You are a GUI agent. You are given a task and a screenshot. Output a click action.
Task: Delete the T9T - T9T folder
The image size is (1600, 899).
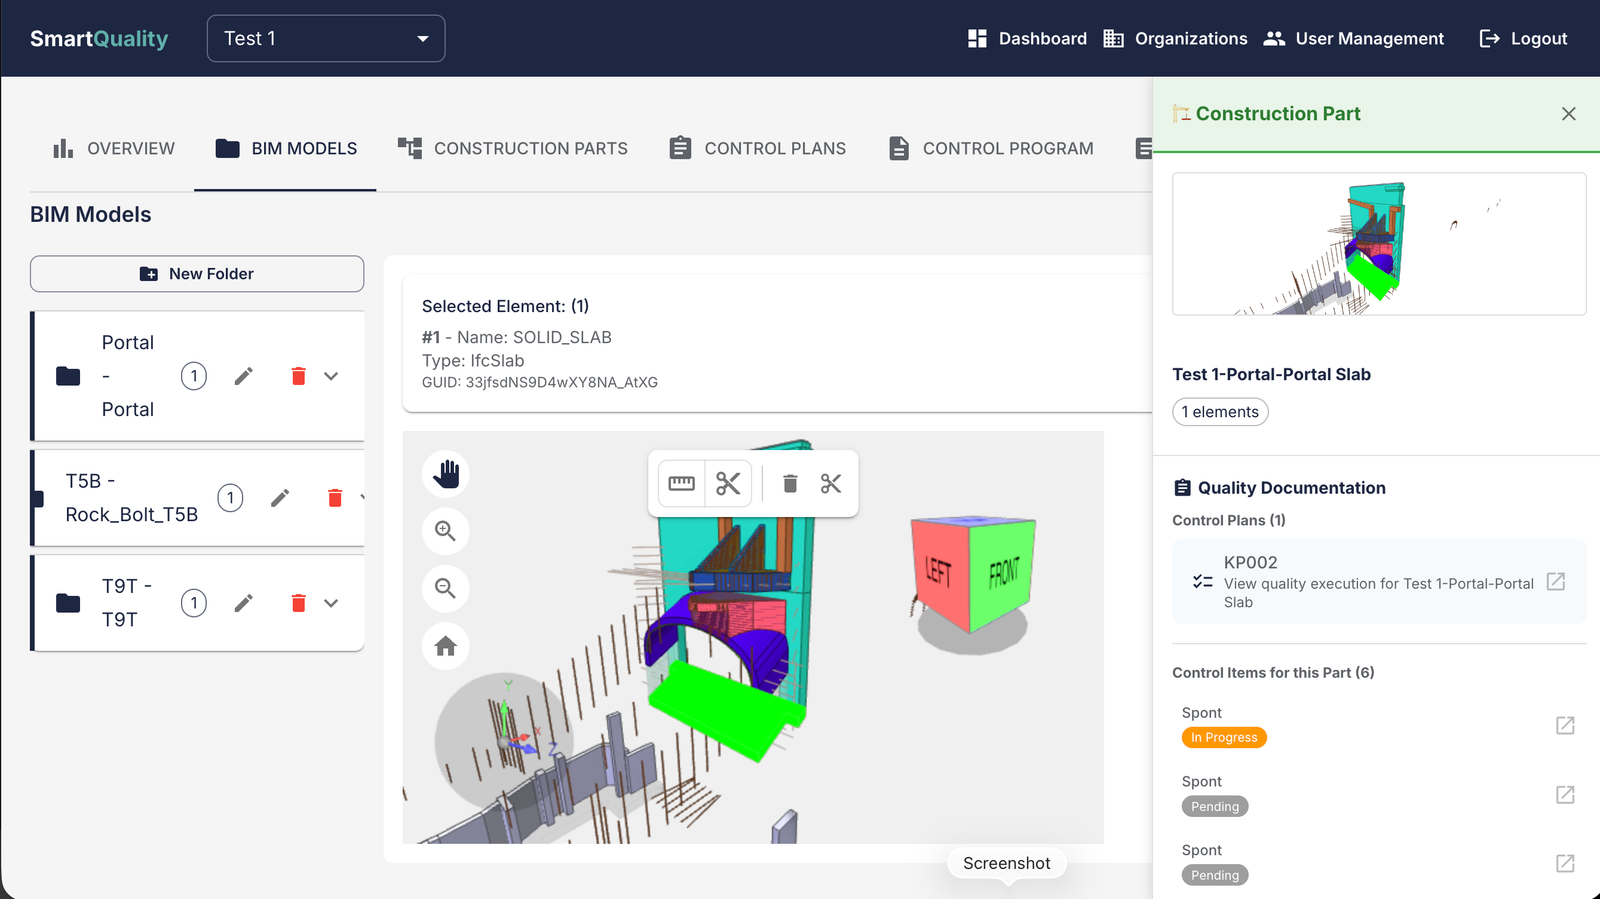coord(298,603)
